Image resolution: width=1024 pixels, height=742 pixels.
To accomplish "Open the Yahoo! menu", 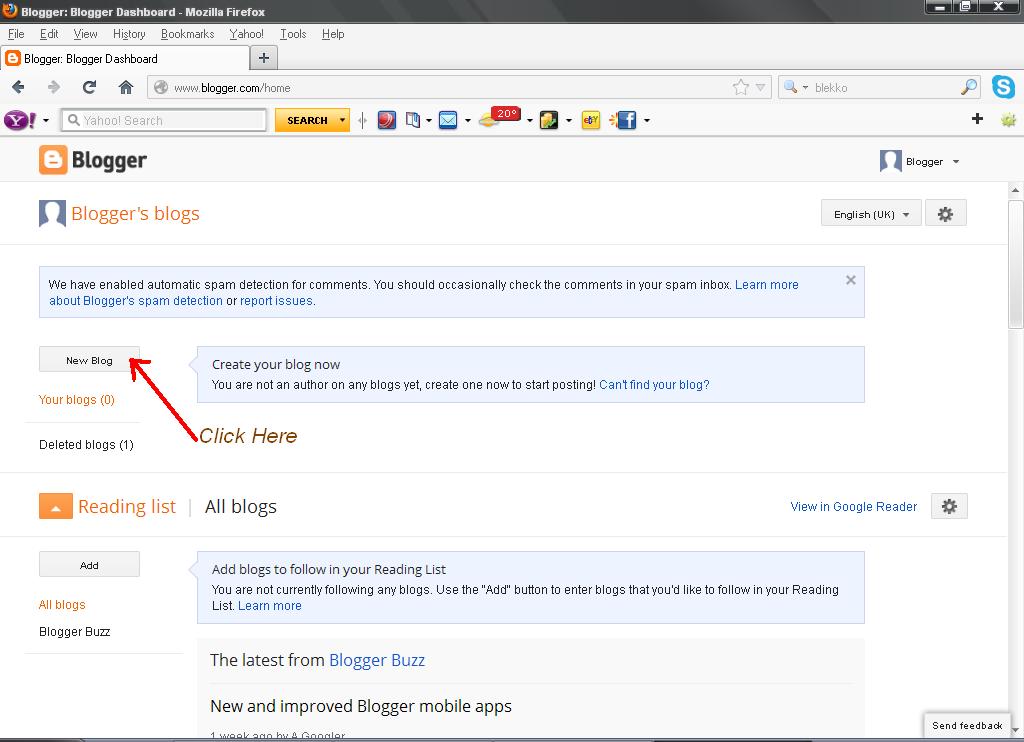I will coord(246,34).
